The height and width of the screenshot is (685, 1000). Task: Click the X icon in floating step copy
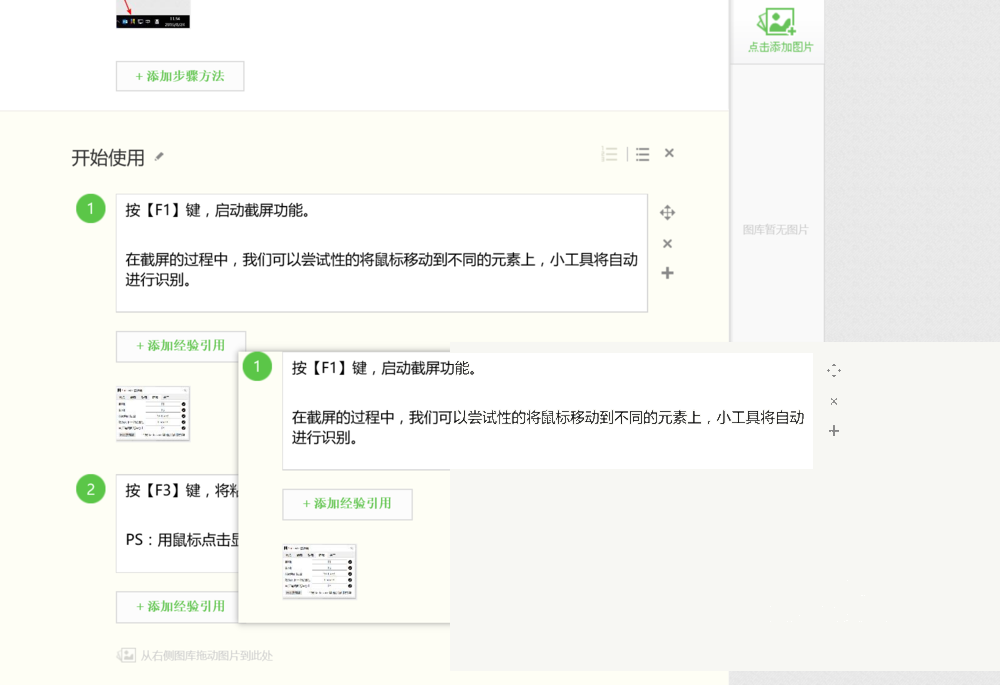[x=834, y=401]
